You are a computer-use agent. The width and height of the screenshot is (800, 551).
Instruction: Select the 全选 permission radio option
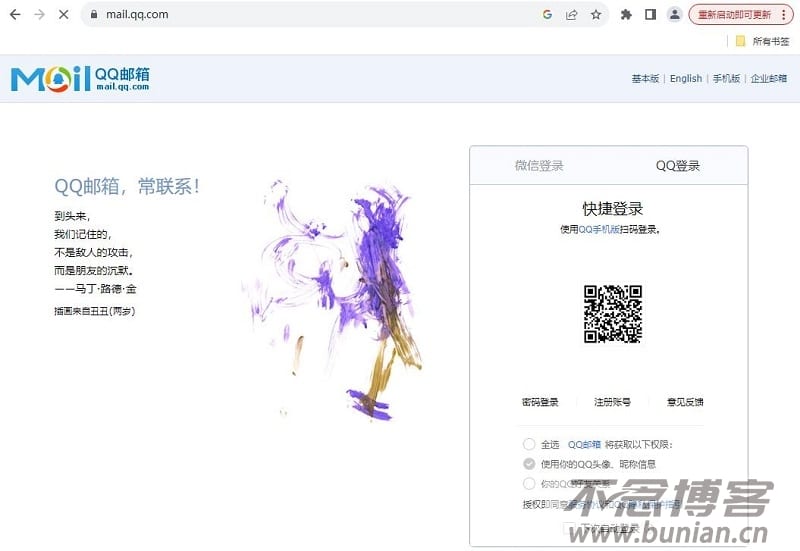pos(529,444)
